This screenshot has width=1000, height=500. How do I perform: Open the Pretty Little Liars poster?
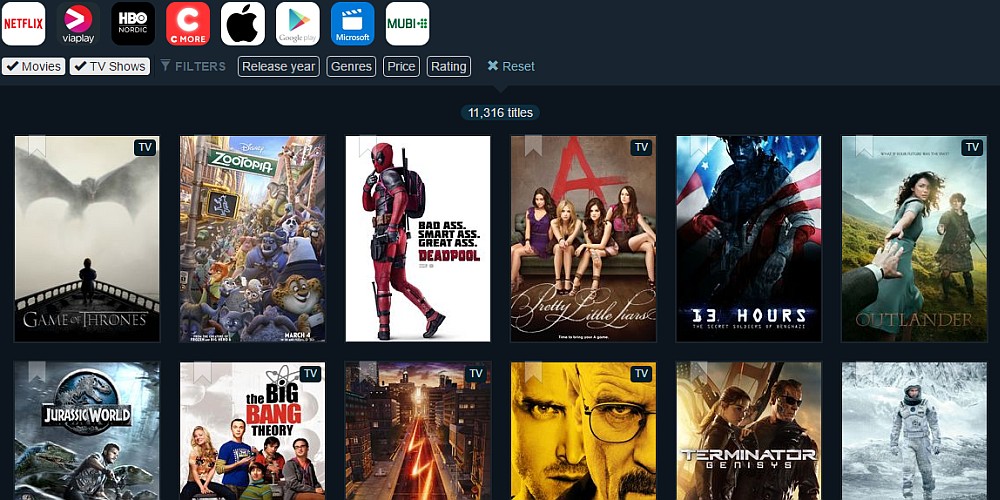click(583, 239)
